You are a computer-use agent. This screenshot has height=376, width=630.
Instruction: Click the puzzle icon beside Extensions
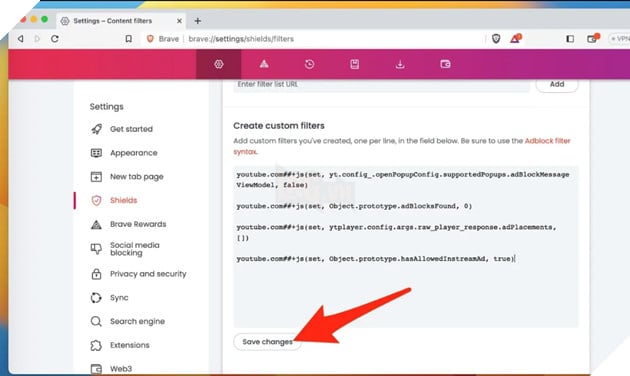pos(96,345)
